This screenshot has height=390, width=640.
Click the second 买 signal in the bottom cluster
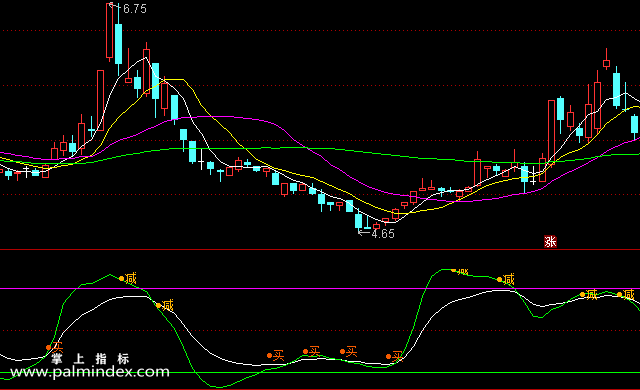pyautogui.click(x=314, y=351)
